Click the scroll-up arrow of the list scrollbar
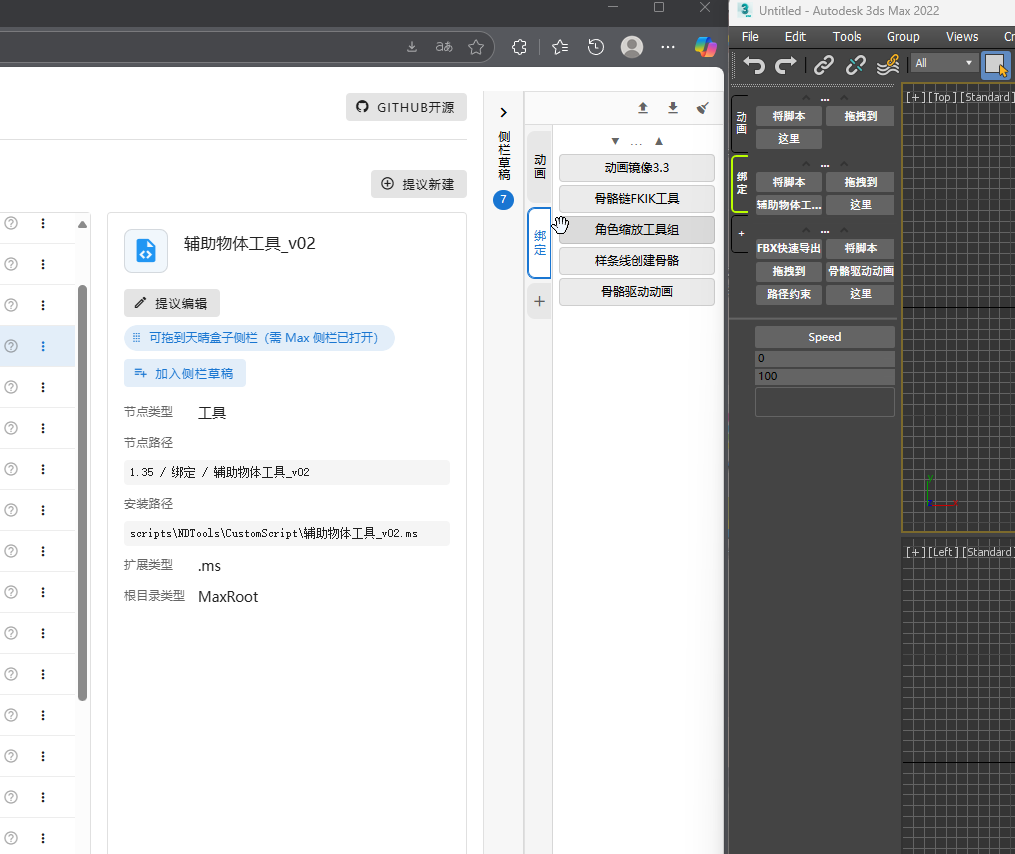Screen dimensions: 1015x854 [x=82, y=225]
